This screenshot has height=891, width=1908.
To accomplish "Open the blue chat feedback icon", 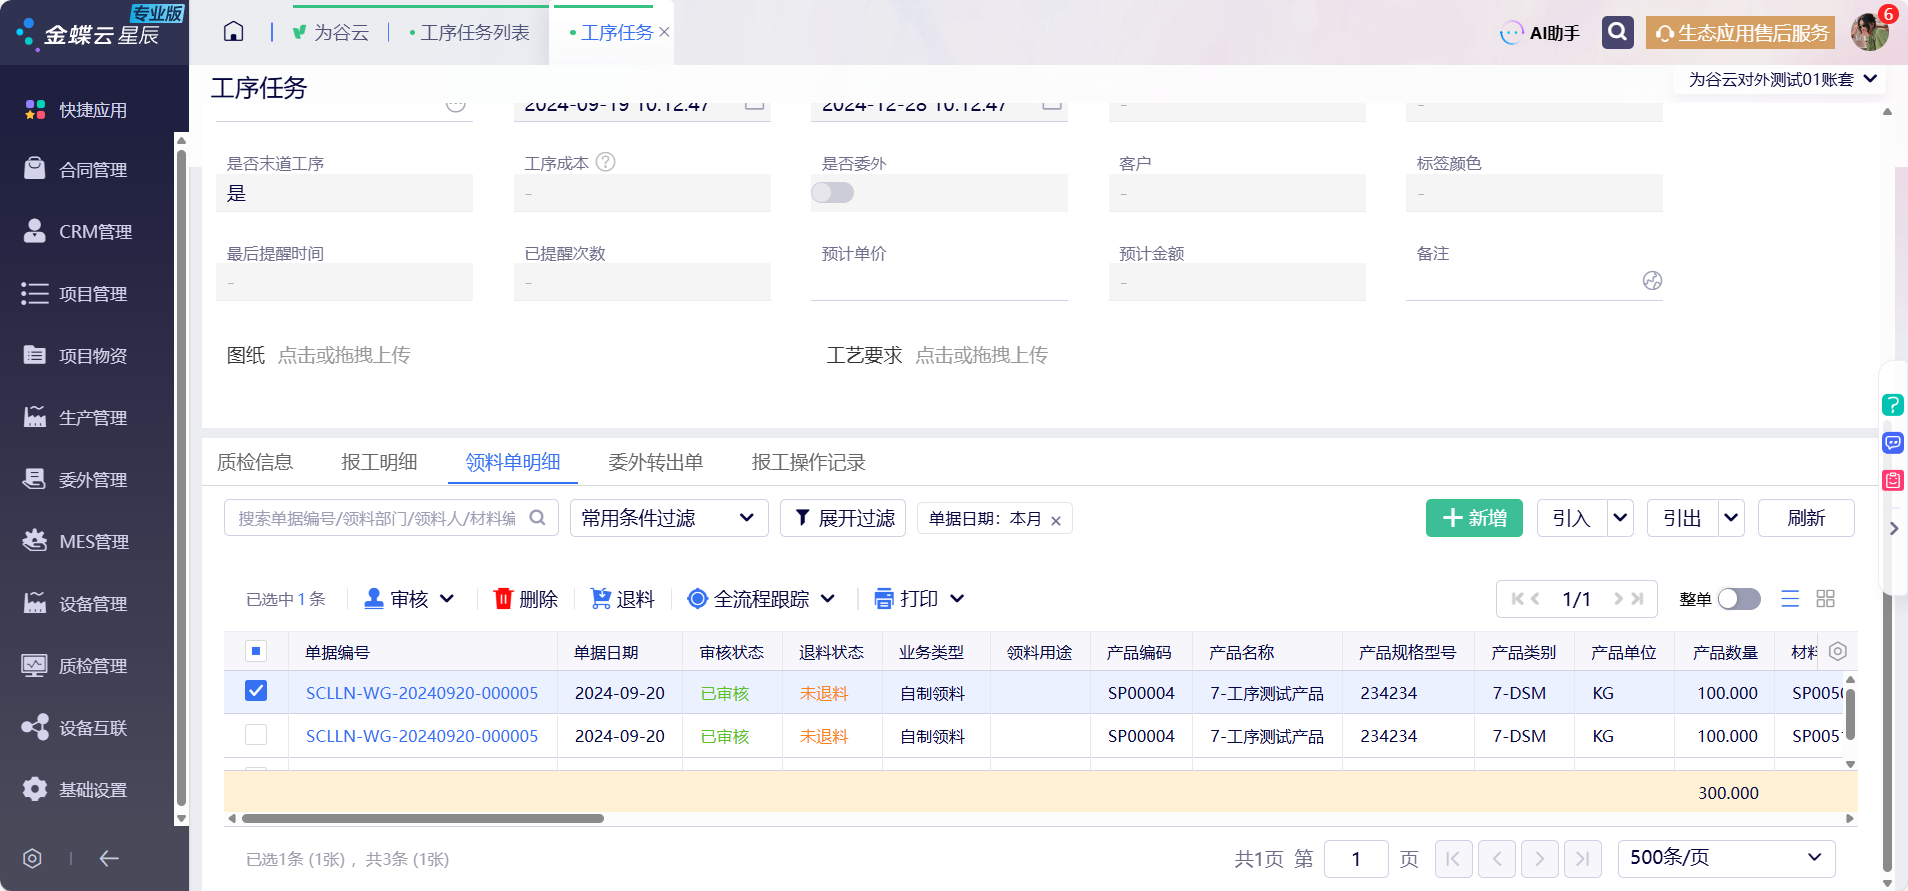I will [x=1892, y=443].
